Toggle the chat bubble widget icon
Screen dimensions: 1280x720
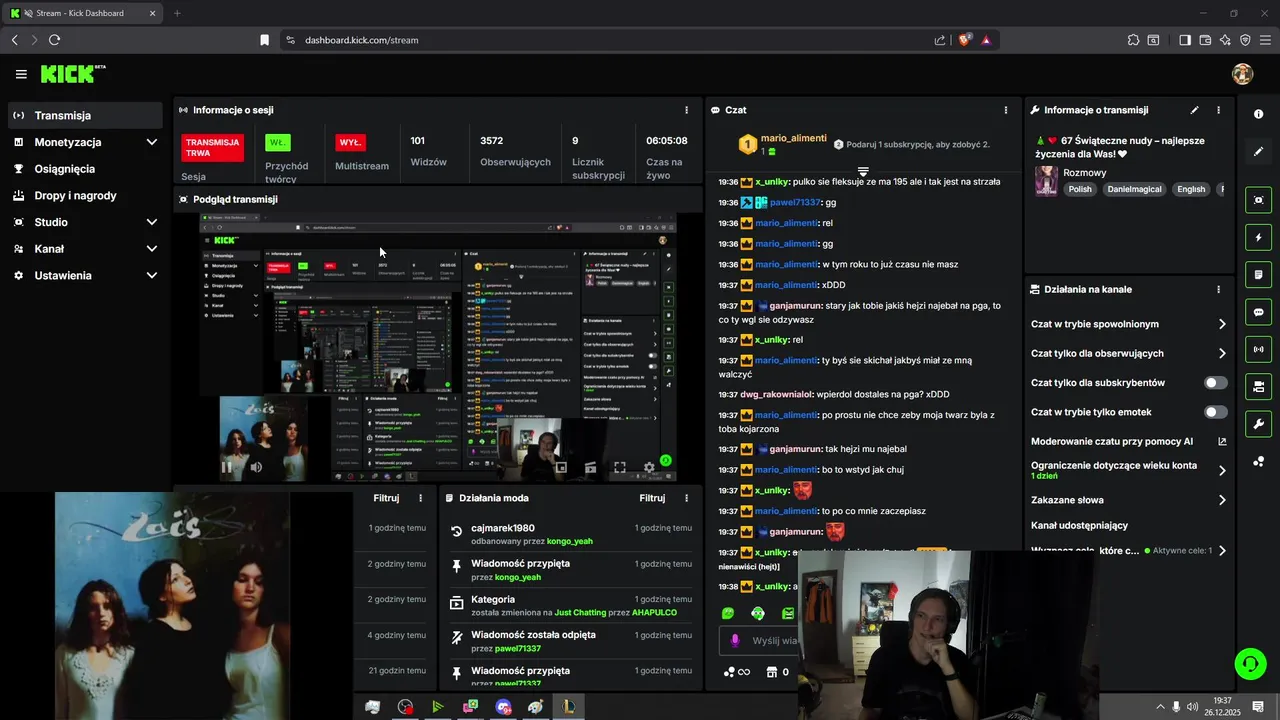click(x=1259, y=312)
